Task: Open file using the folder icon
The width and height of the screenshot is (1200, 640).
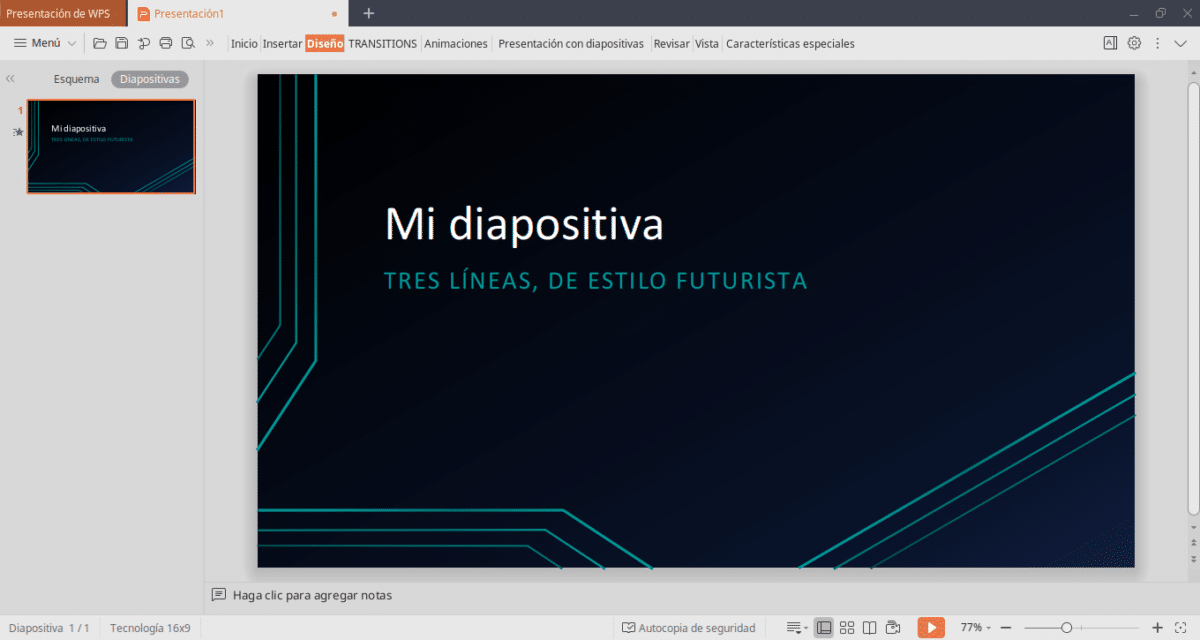Action: click(99, 43)
